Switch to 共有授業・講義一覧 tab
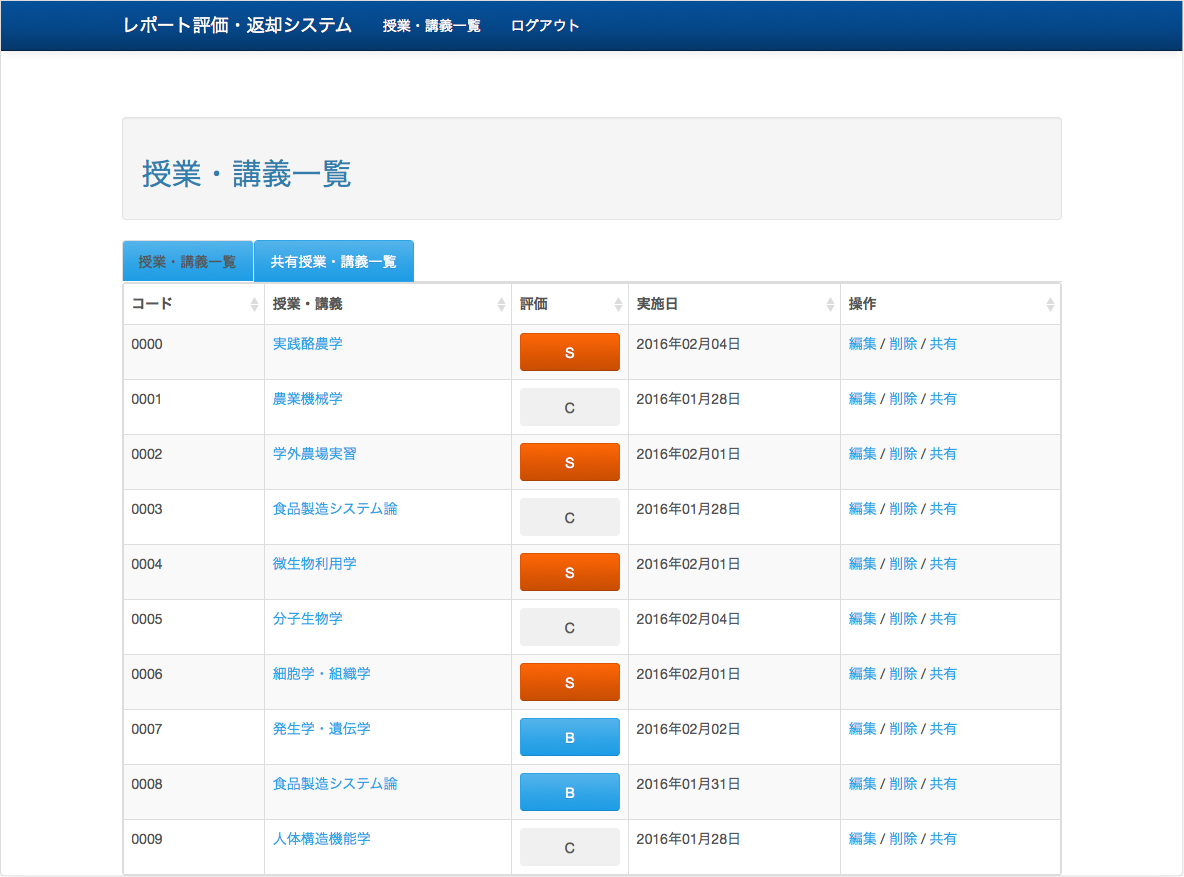The width and height of the screenshot is (1184, 877). coord(333,262)
